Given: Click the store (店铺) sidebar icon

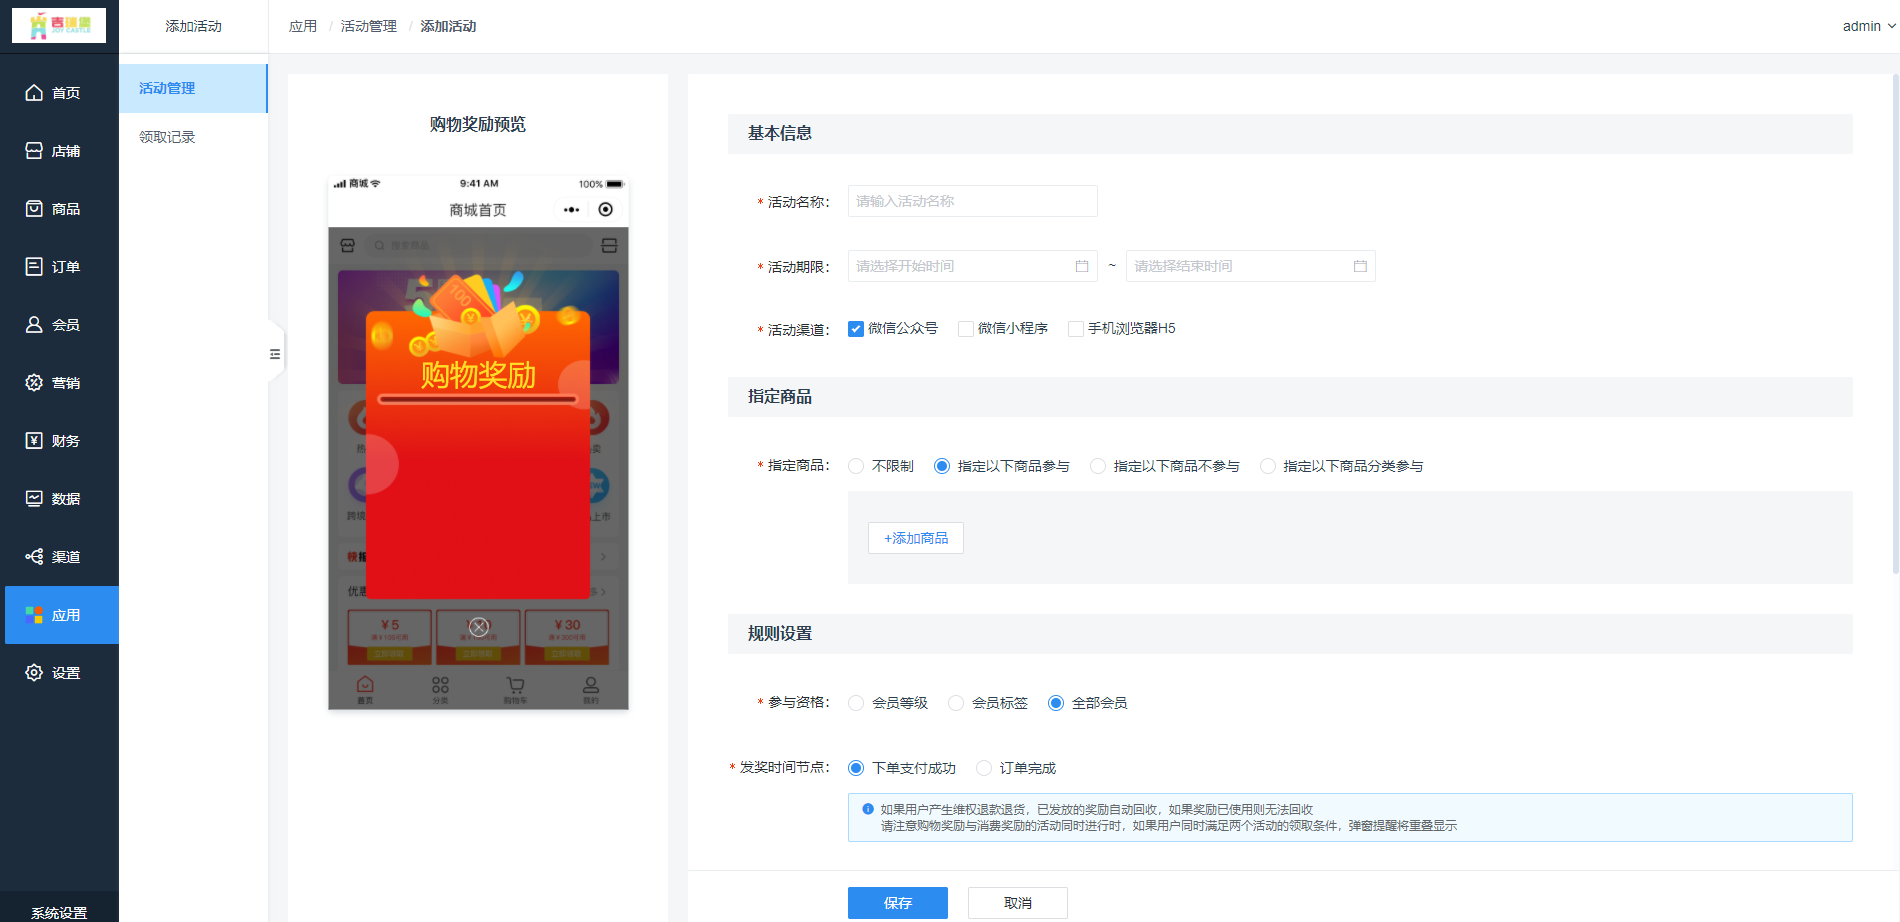Looking at the screenshot, I should (x=34, y=151).
